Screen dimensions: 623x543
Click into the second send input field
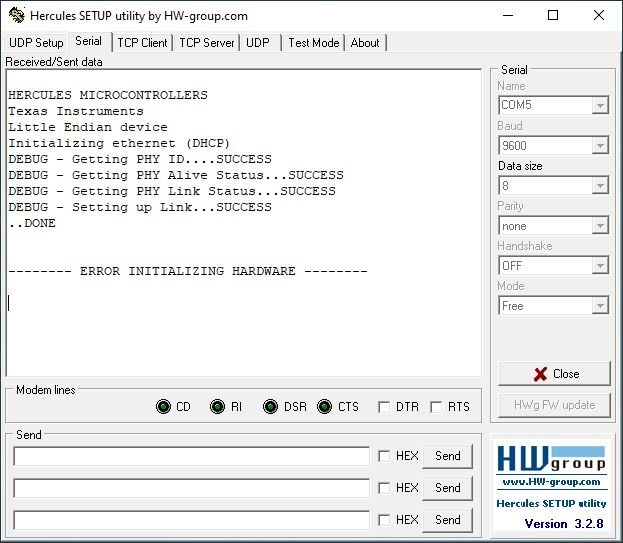pyautogui.click(x=192, y=488)
